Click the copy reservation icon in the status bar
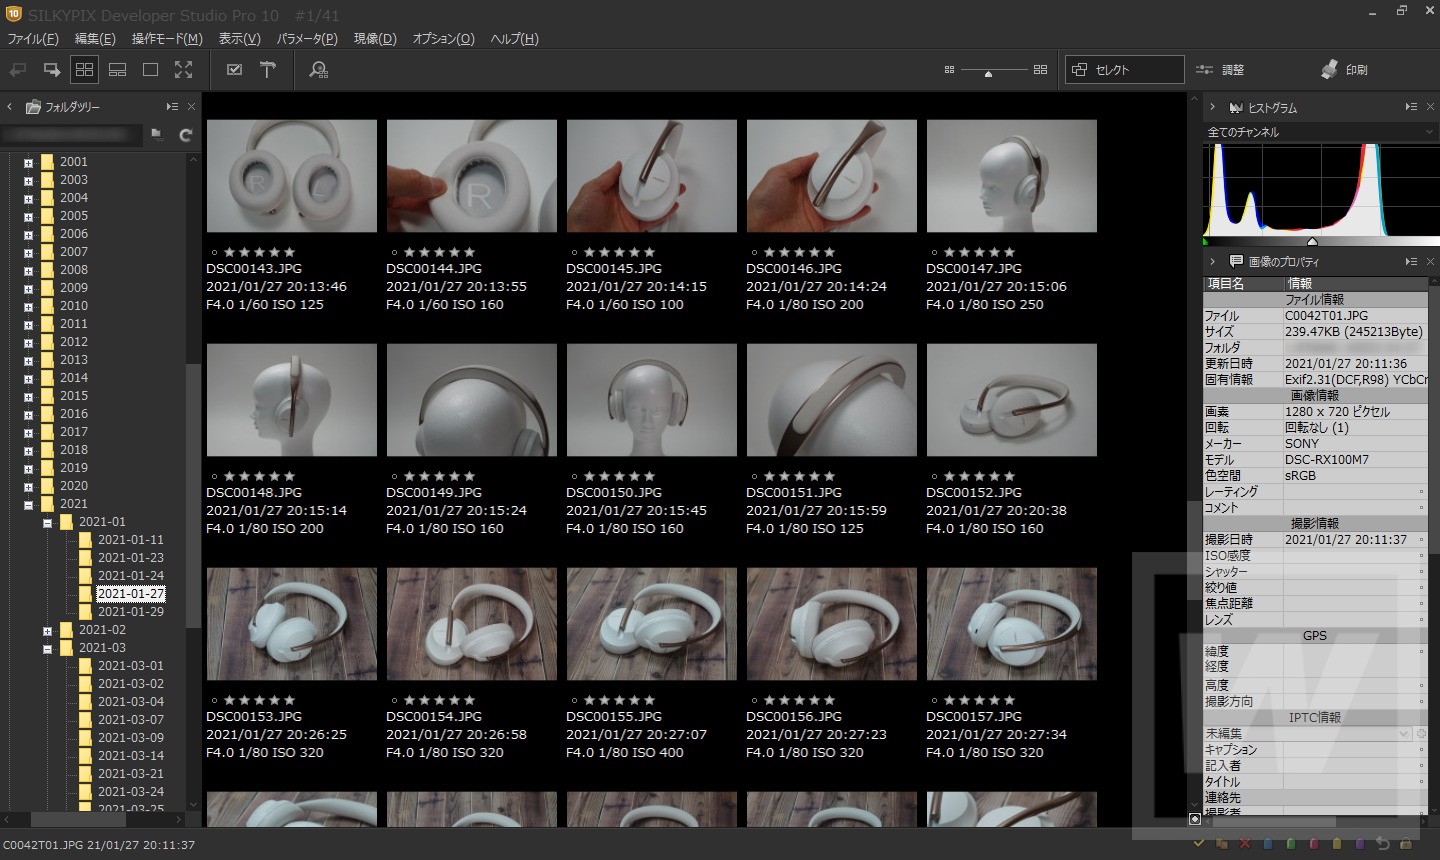The image size is (1440, 860). (x=1221, y=844)
